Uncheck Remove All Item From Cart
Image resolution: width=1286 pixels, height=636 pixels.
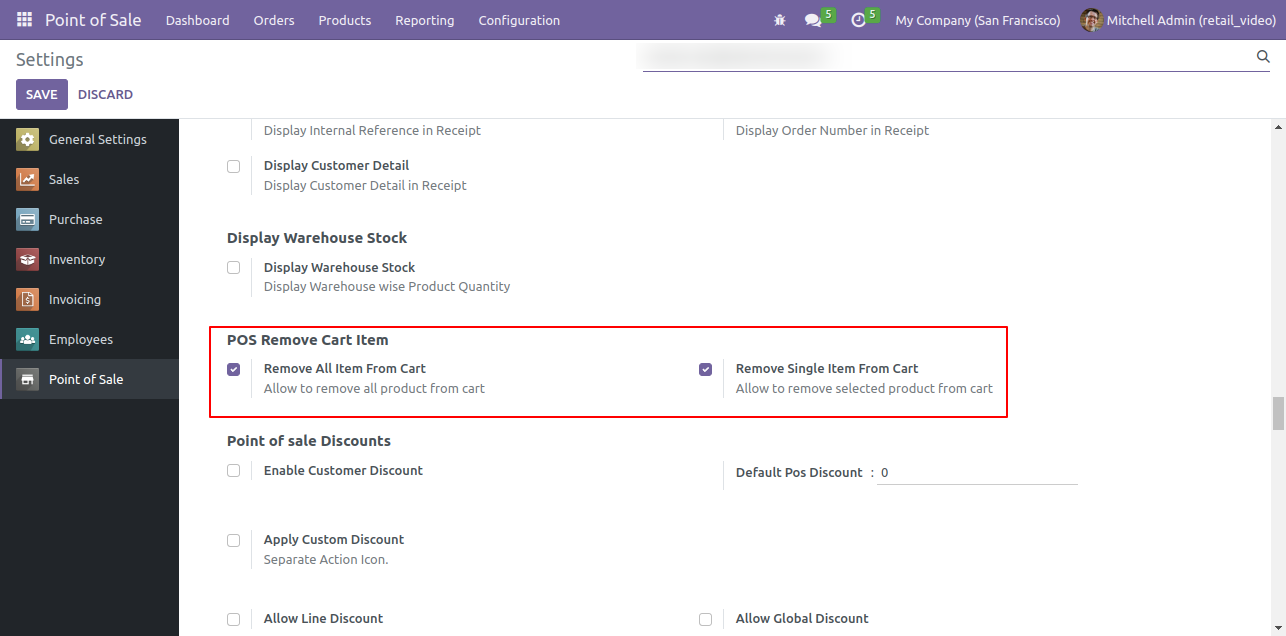(x=234, y=369)
